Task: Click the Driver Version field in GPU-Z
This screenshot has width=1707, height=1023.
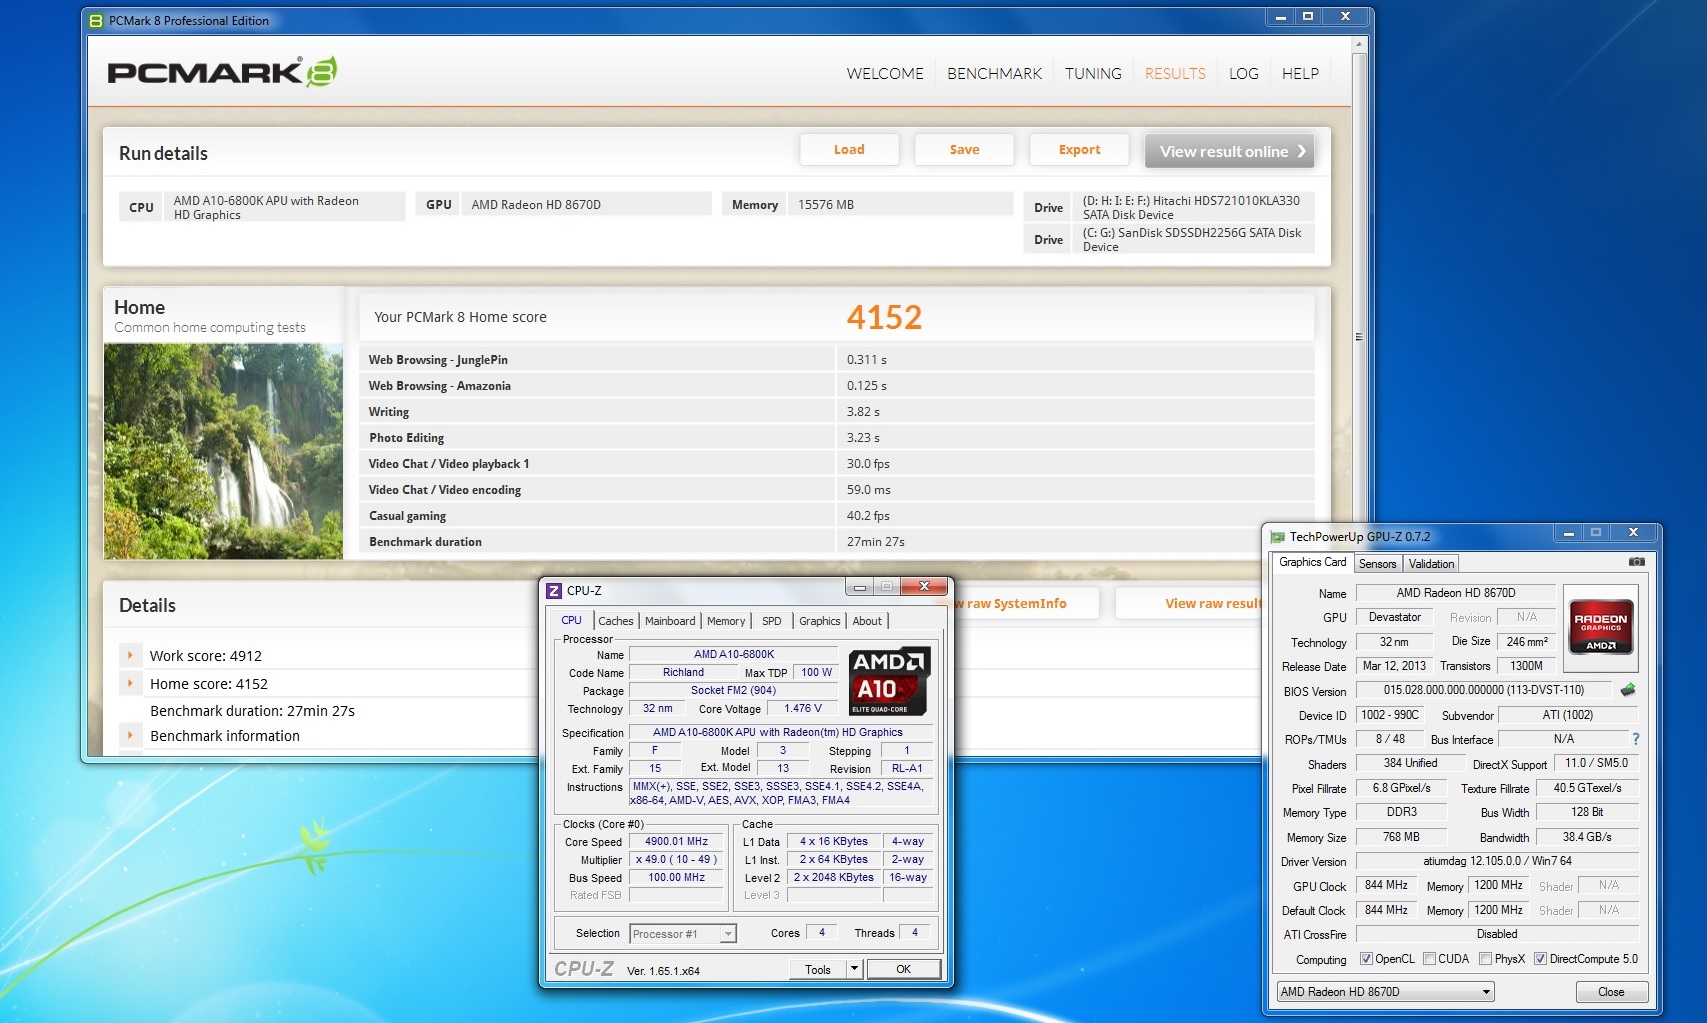Action: coord(1497,861)
